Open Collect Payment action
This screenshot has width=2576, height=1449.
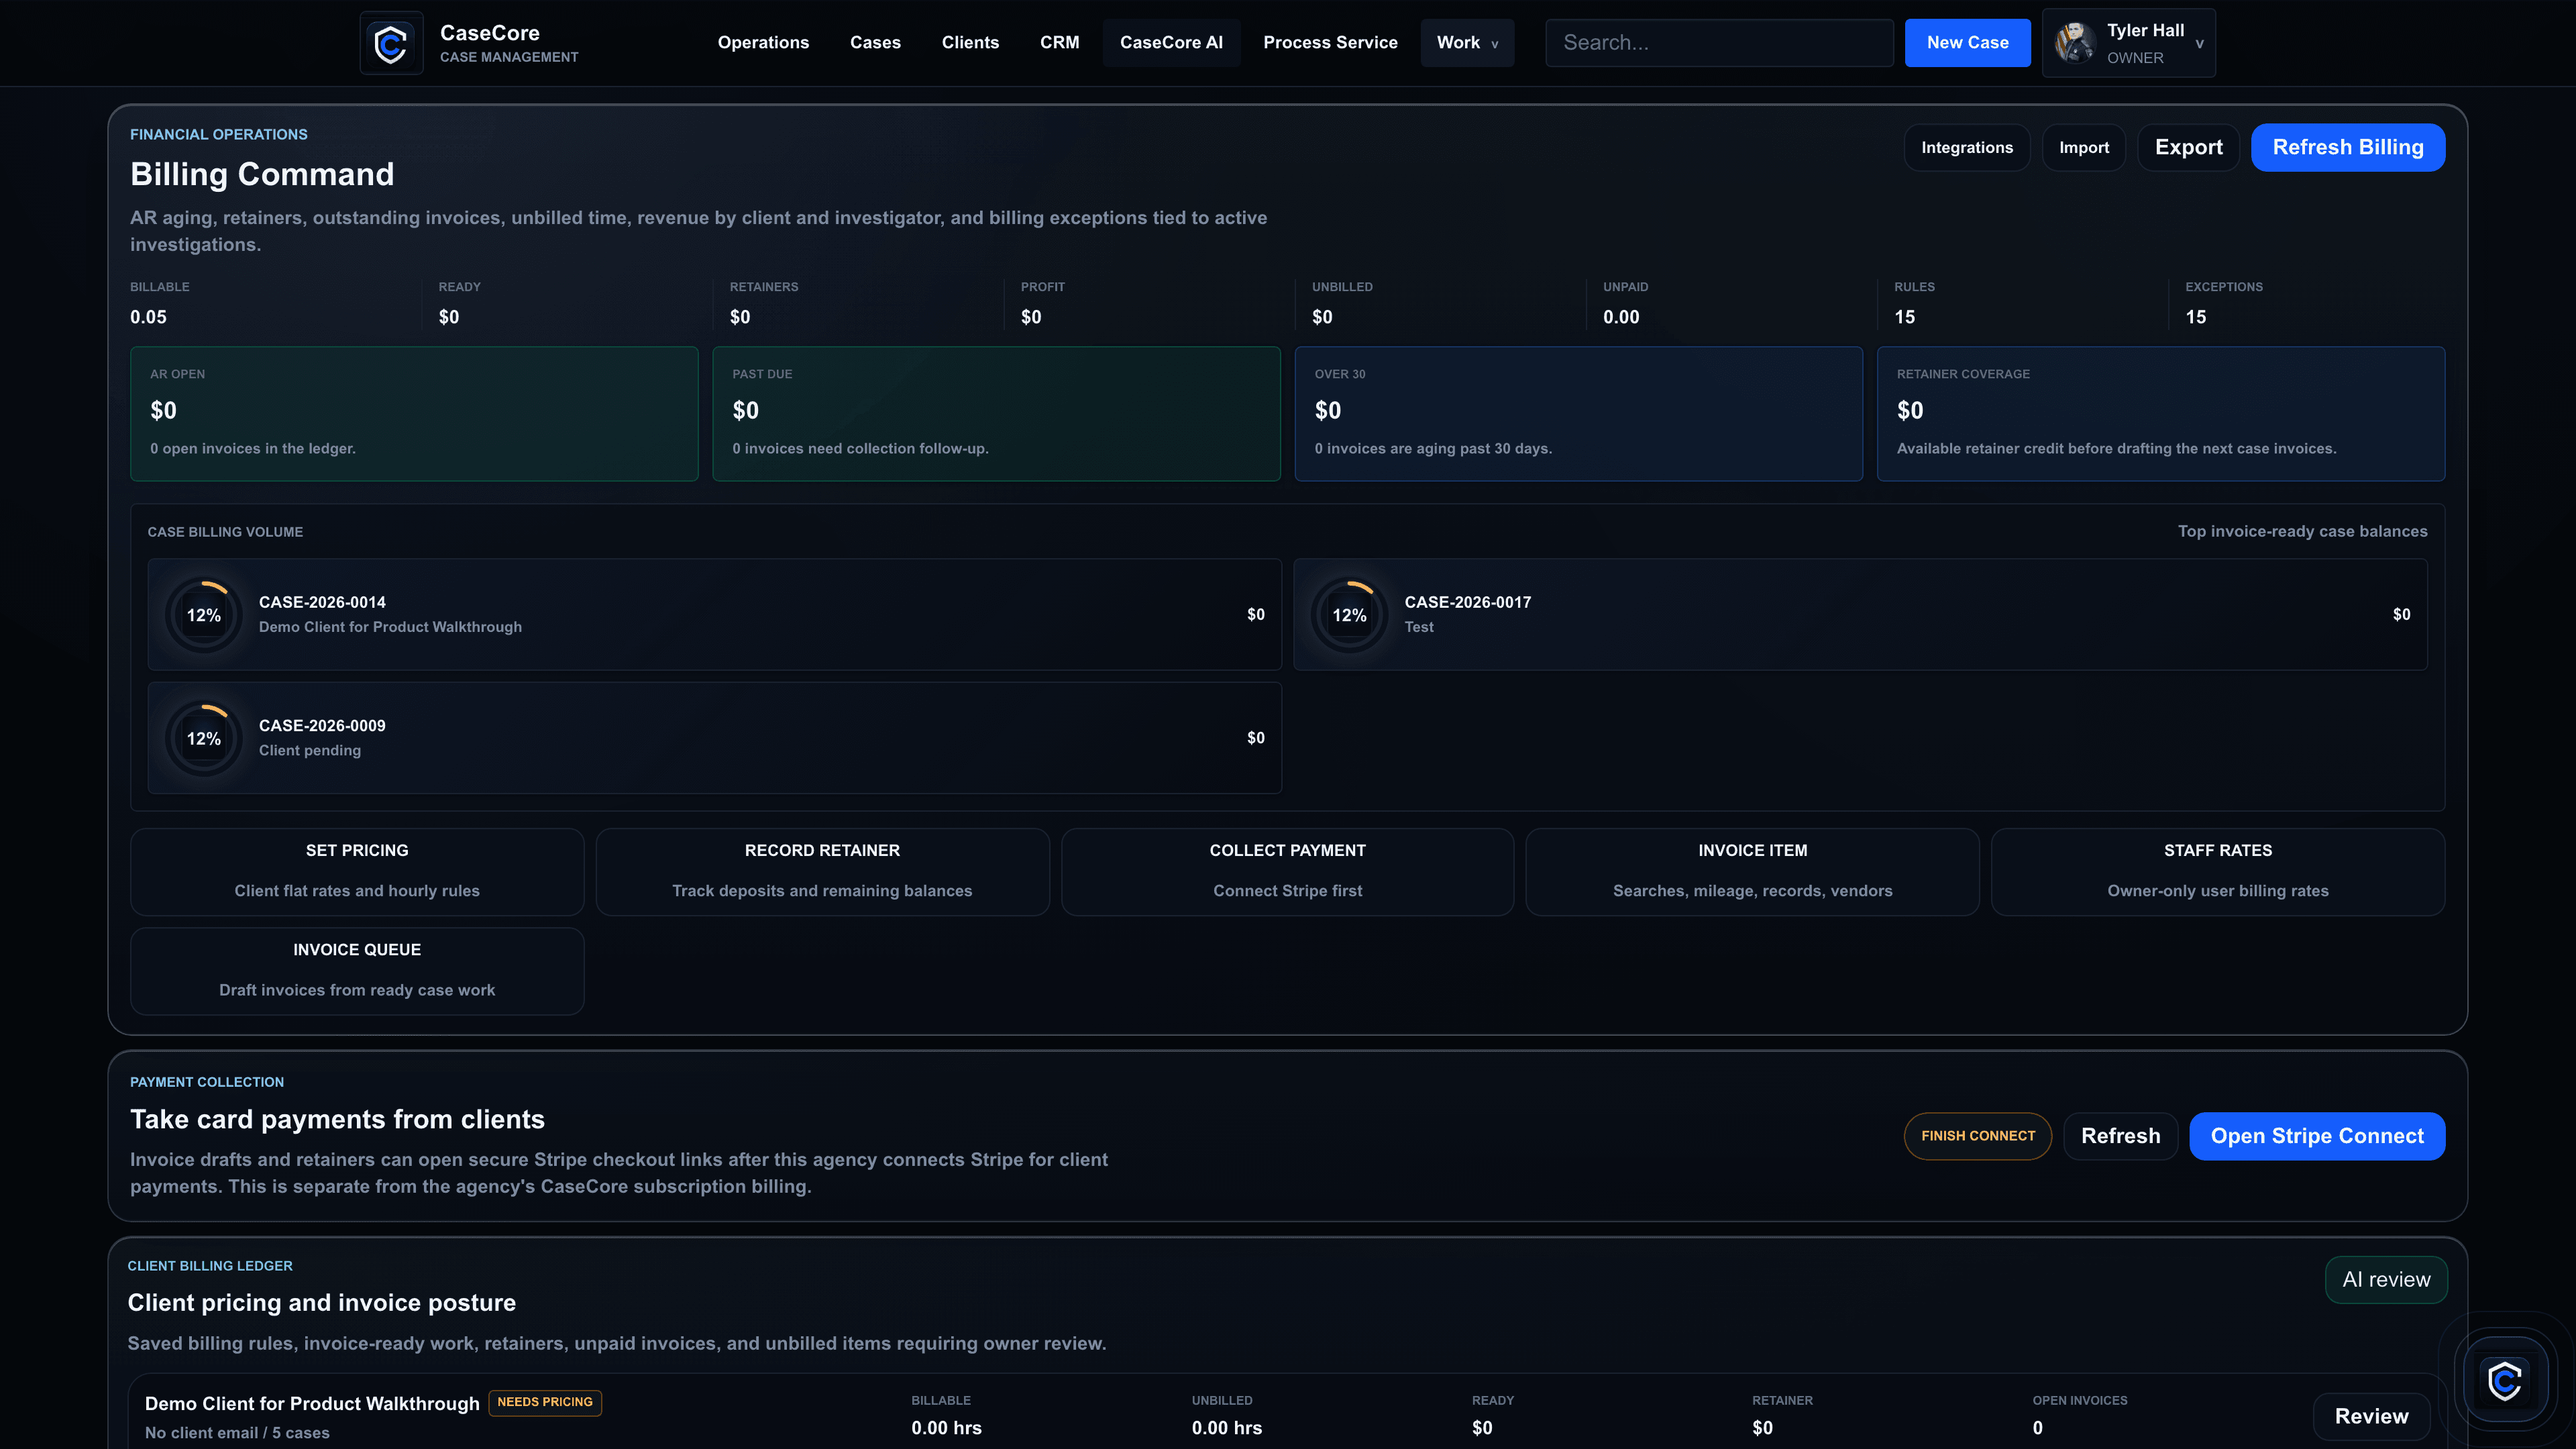click(1287, 872)
